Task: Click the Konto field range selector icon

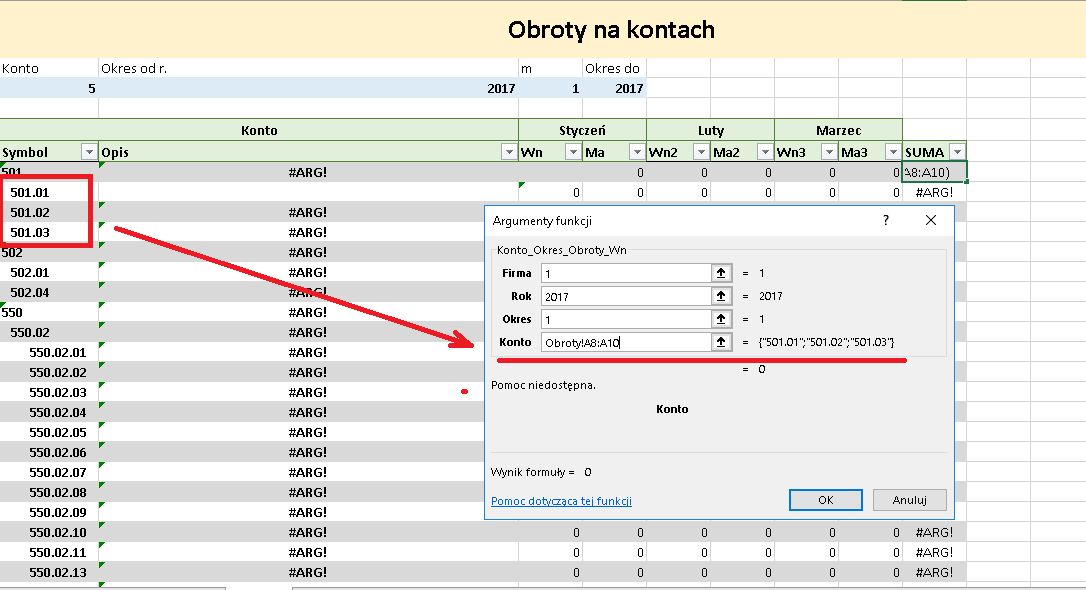Action: (x=721, y=341)
